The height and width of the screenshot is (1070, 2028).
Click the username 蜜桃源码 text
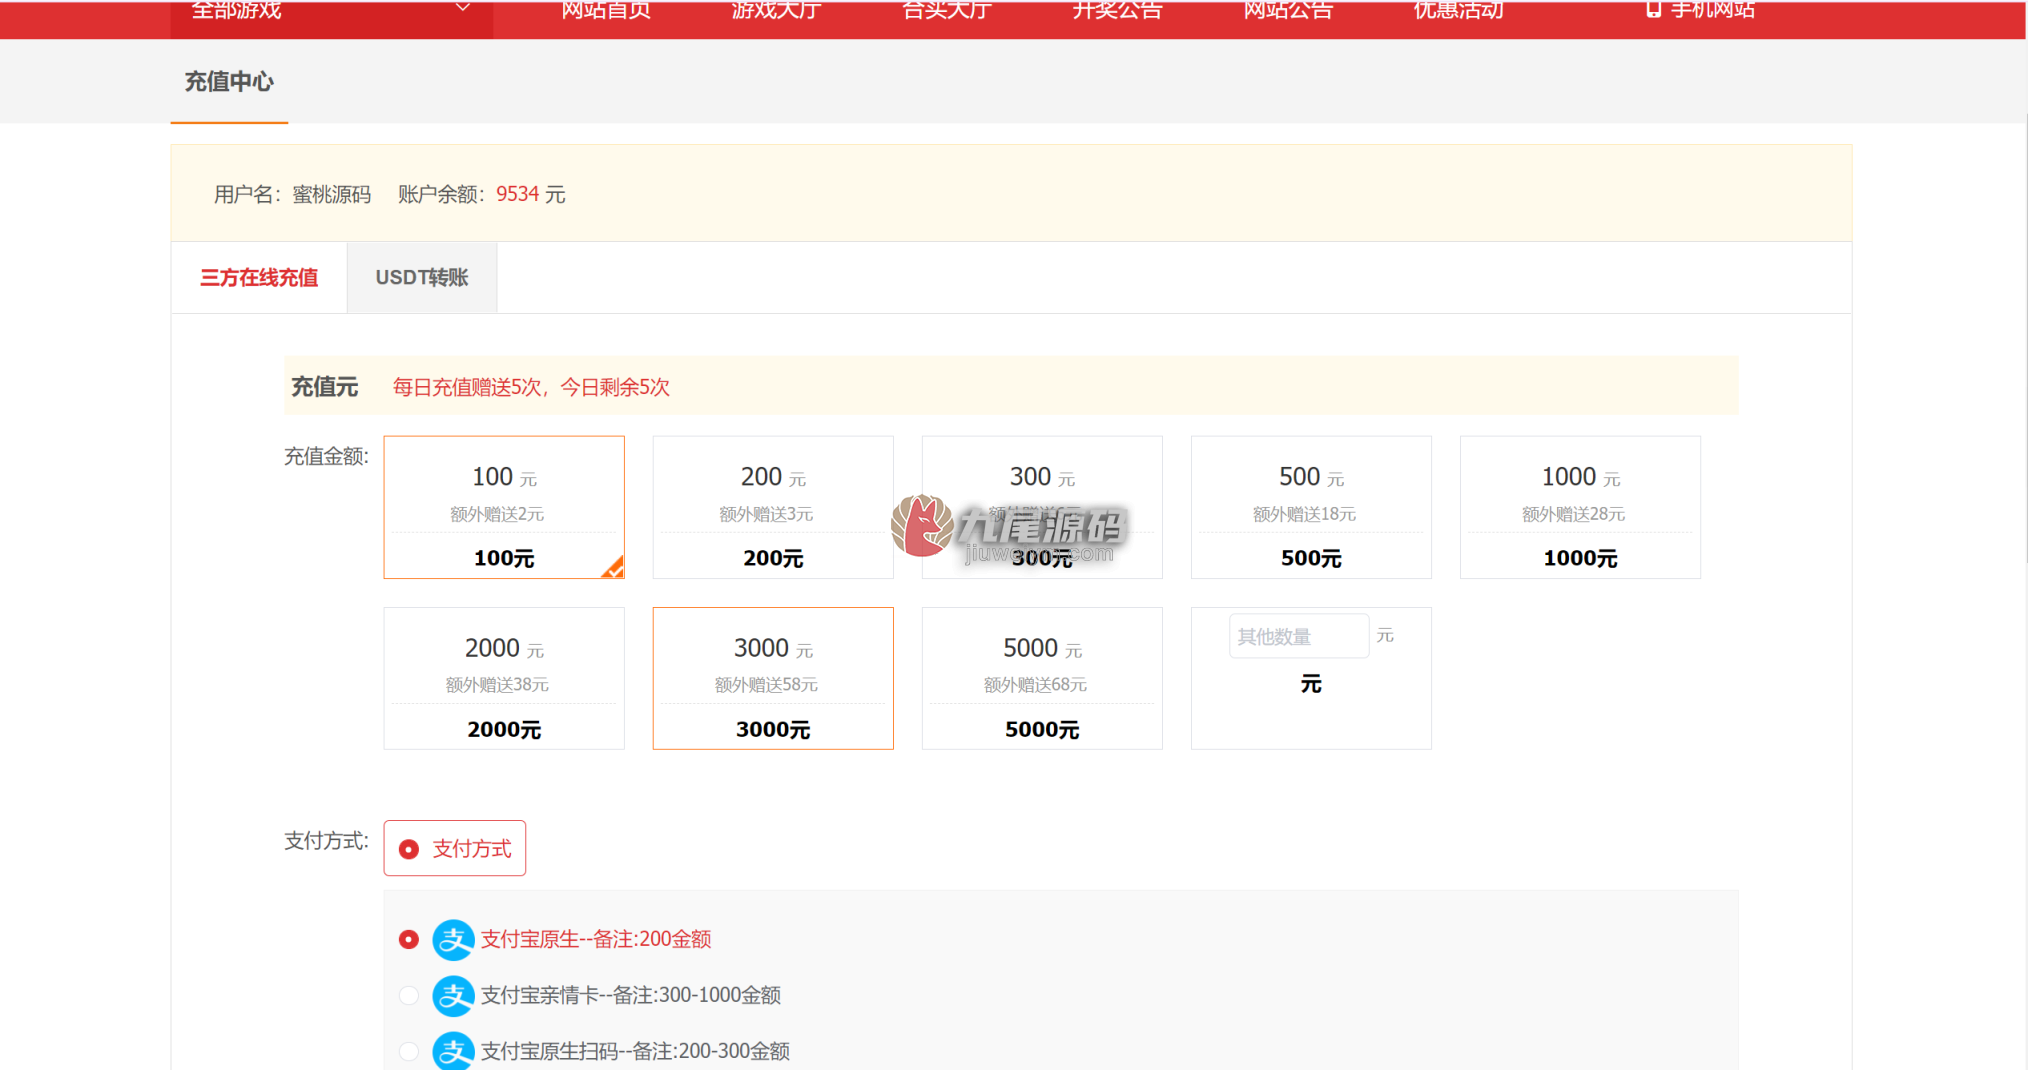pyautogui.click(x=332, y=194)
